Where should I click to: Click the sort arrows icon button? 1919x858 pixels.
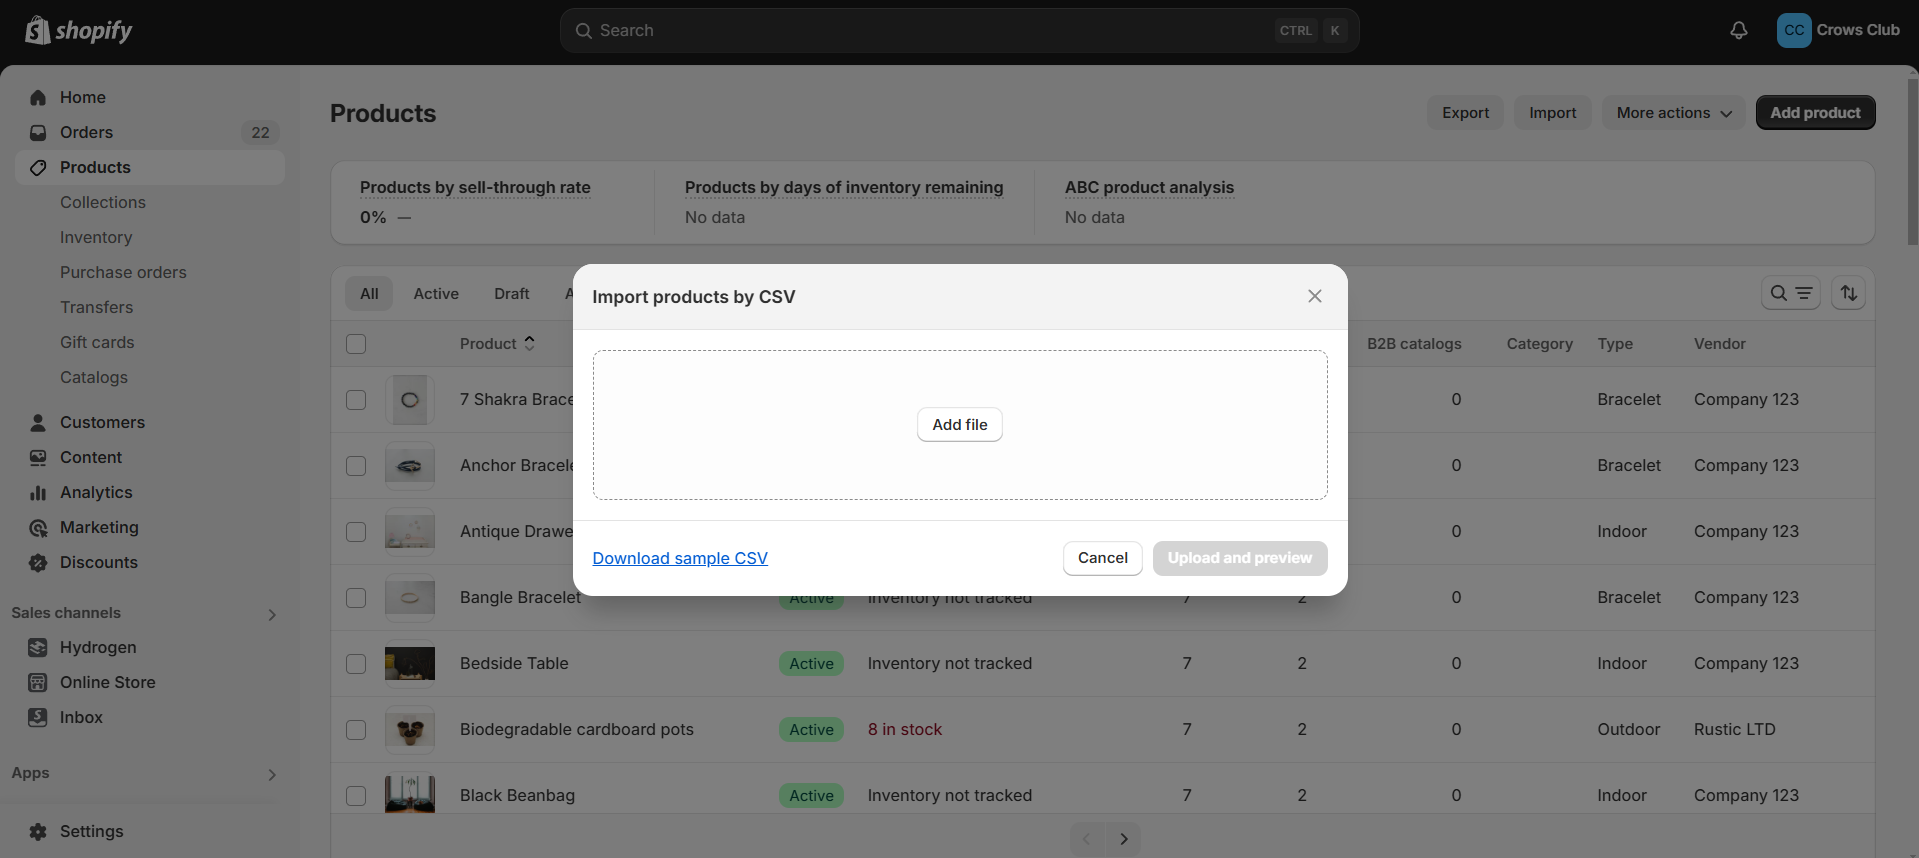1848,293
